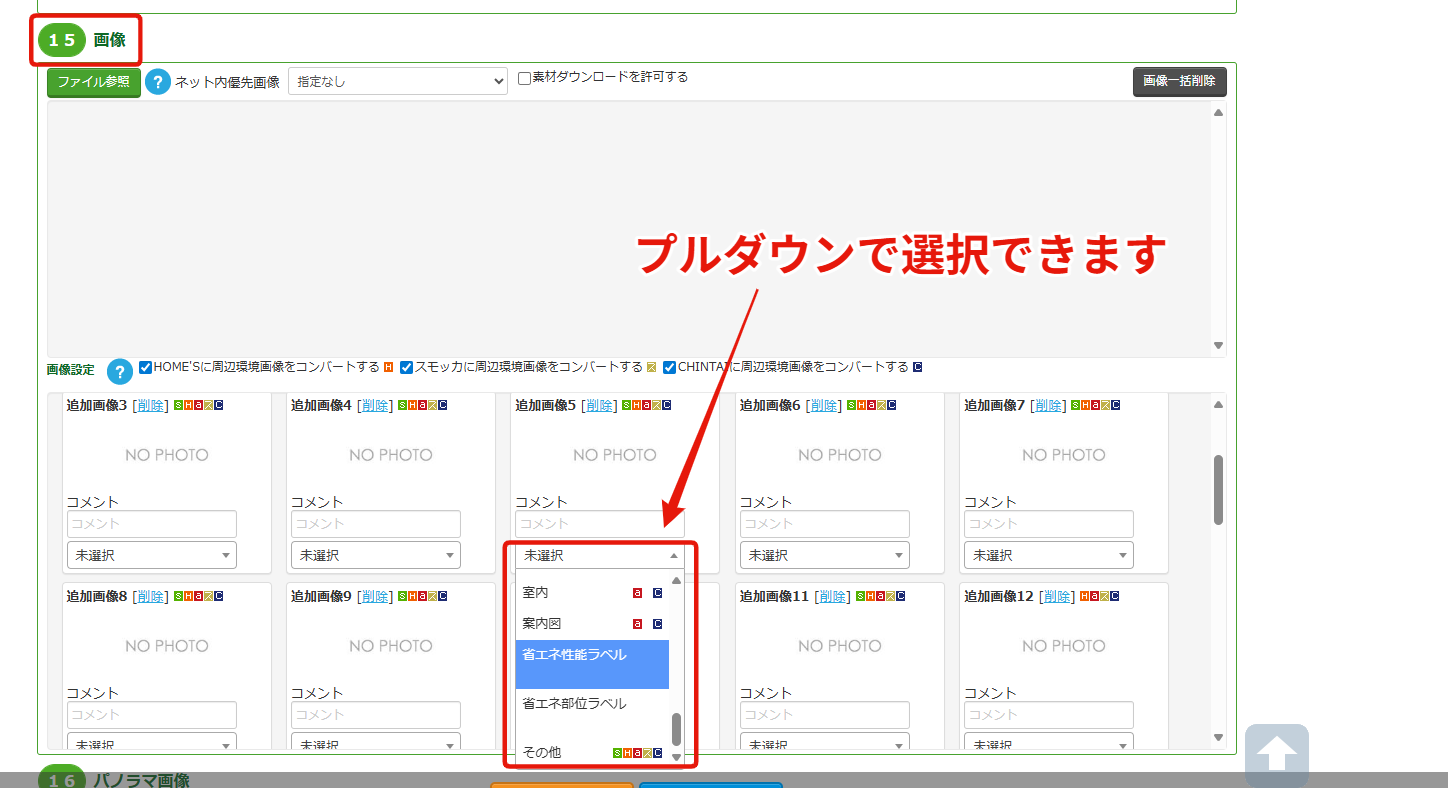The width and height of the screenshot is (1448, 788).
Task: Click the NO PHOTO thumbnail of 追加画像6
Action: [840, 455]
